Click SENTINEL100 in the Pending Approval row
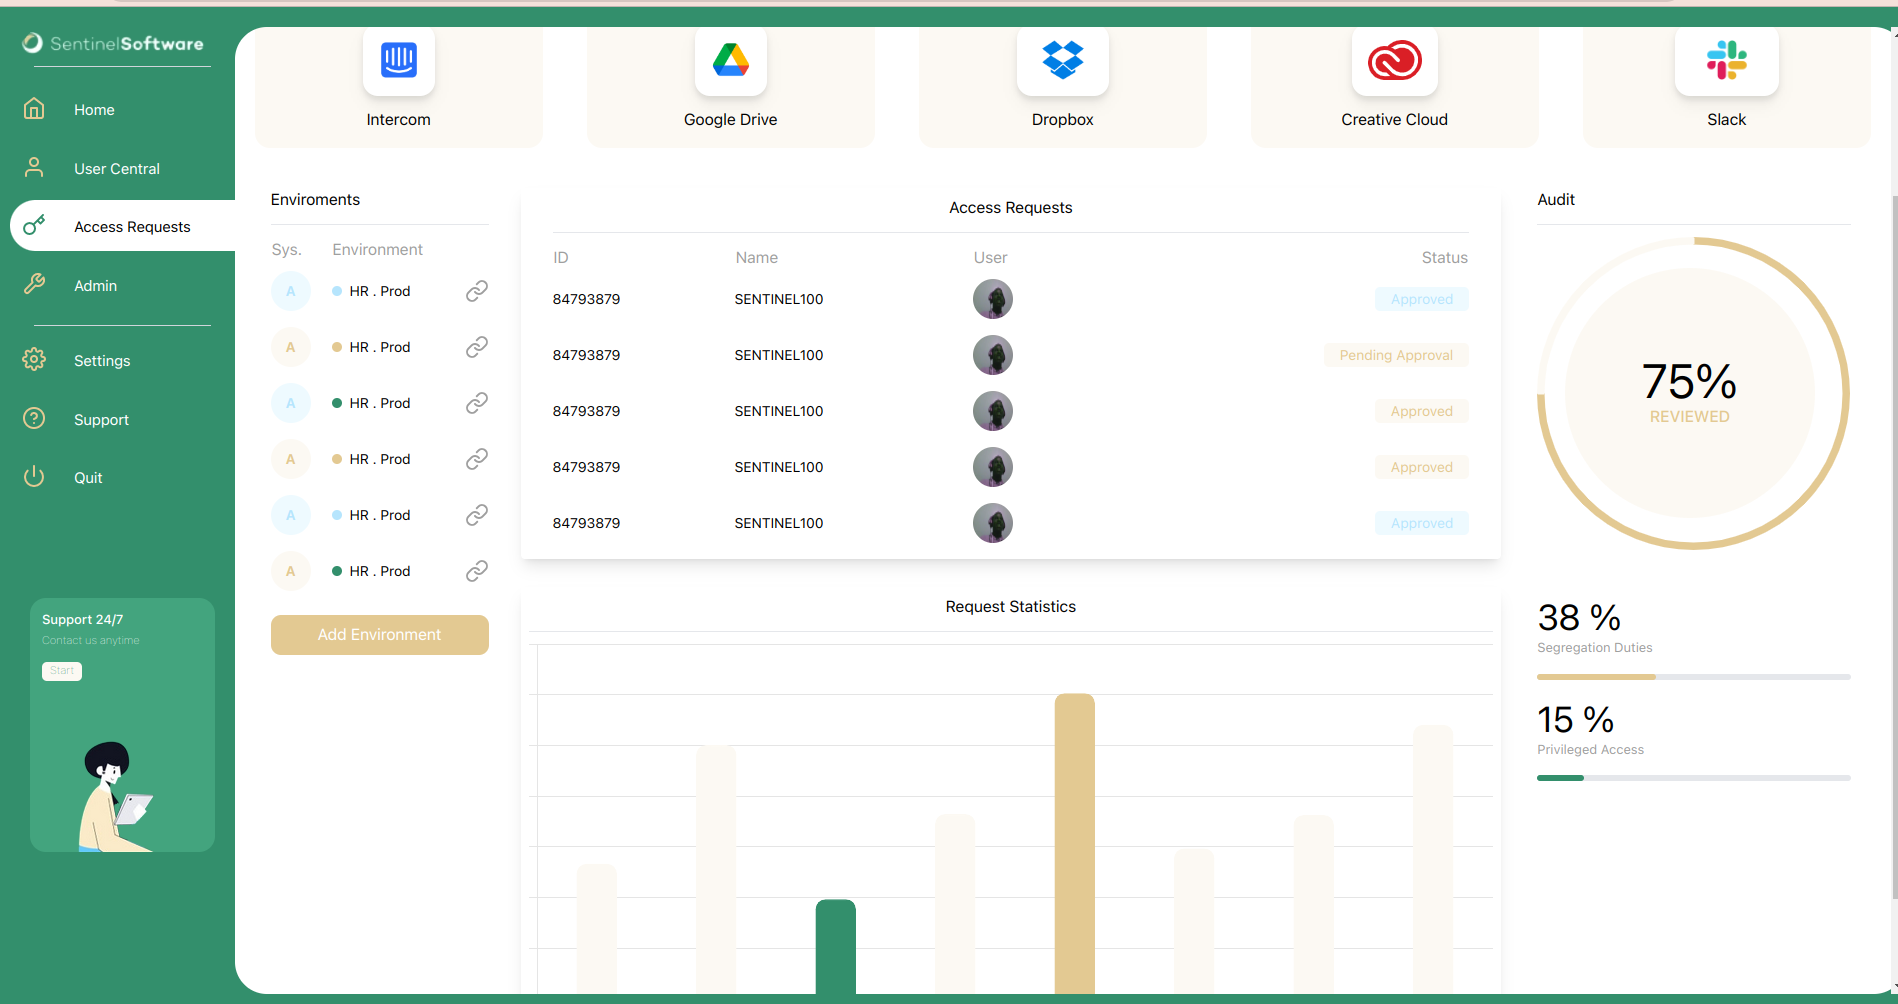This screenshot has height=1004, width=1898. [x=779, y=355]
